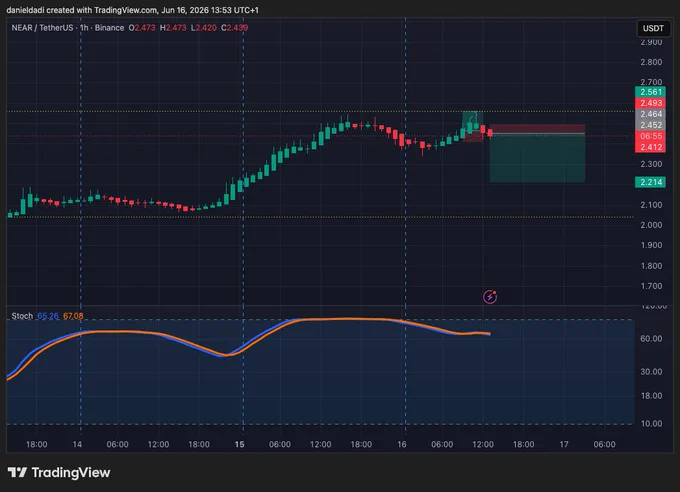
Task: Click the green 2.561 price label
Action: coord(651,92)
